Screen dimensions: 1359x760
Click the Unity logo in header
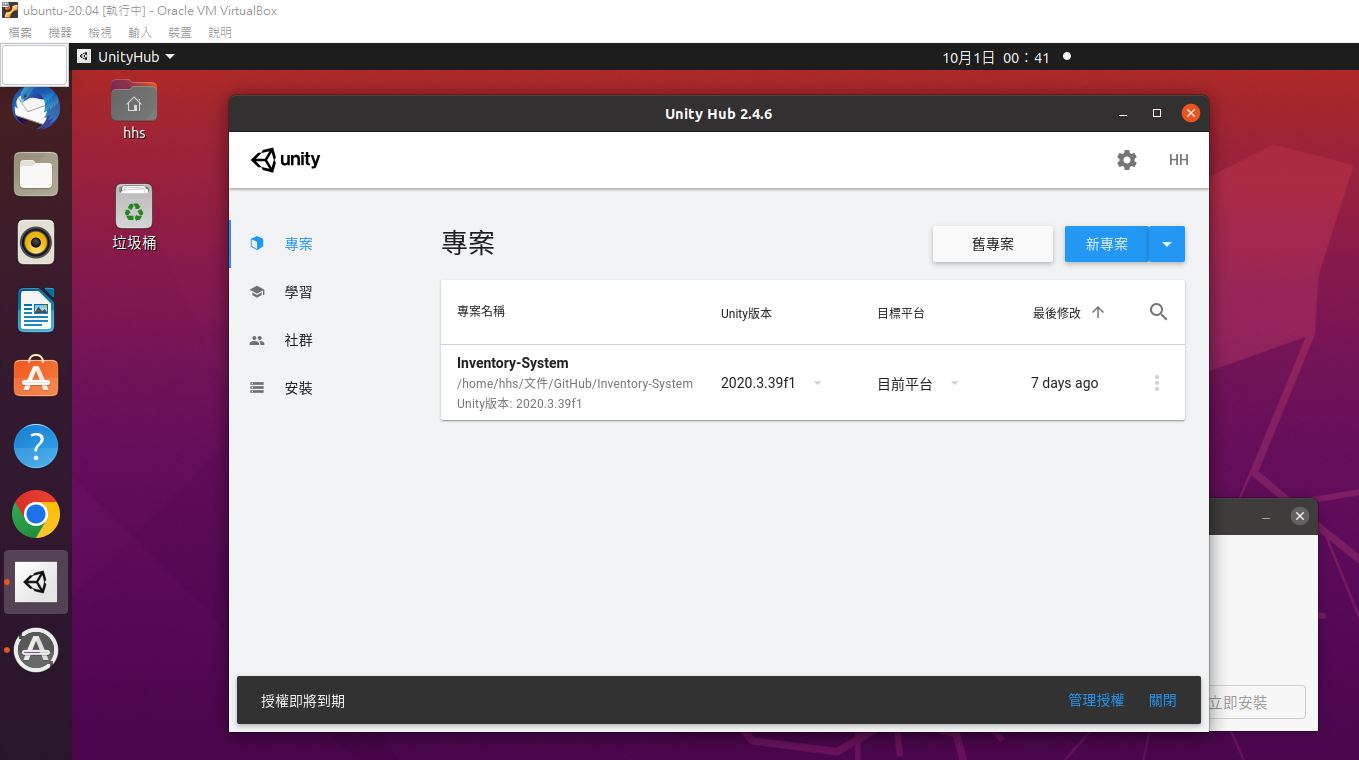(286, 160)
